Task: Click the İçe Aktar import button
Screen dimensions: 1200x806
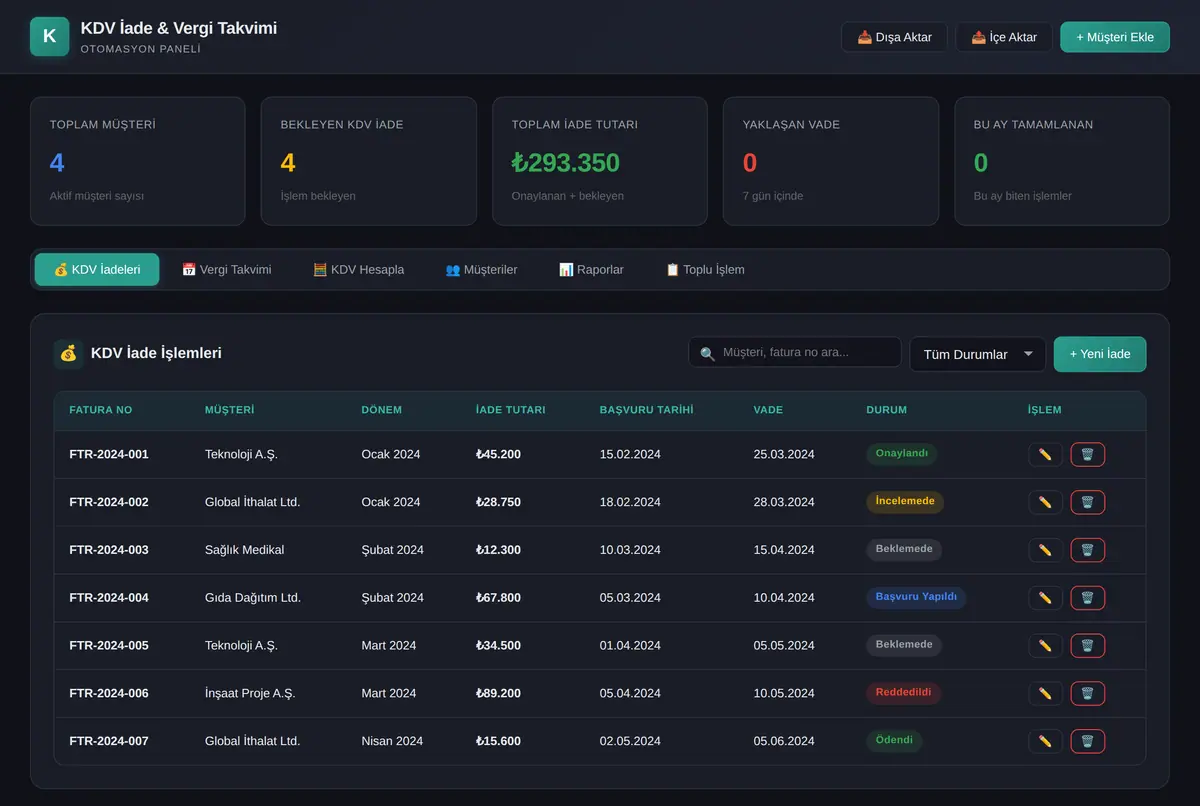Action: click(1004, 37)
